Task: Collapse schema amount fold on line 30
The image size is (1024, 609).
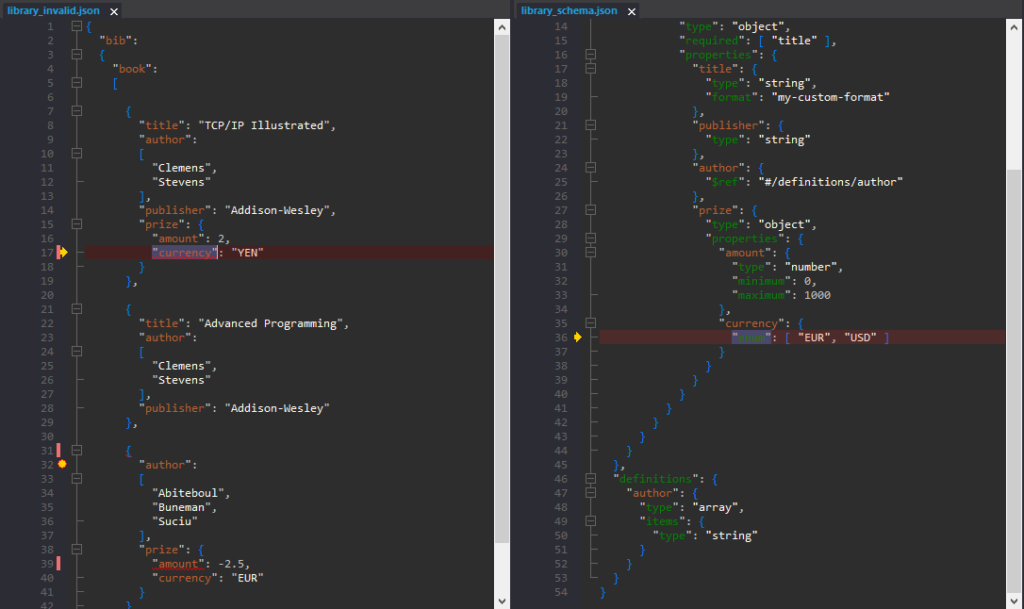Action: [590, 252]
